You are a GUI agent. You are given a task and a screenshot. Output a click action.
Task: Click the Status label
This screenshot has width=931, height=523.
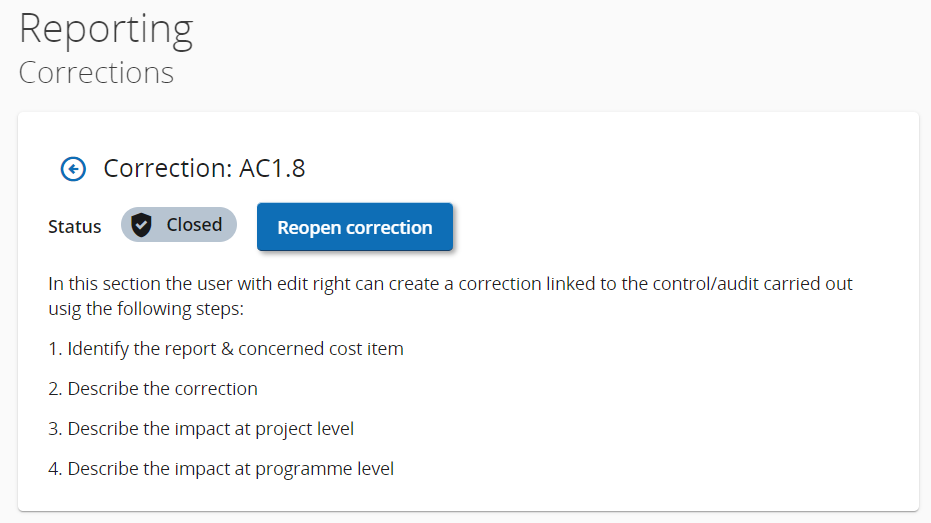point(75,227)
